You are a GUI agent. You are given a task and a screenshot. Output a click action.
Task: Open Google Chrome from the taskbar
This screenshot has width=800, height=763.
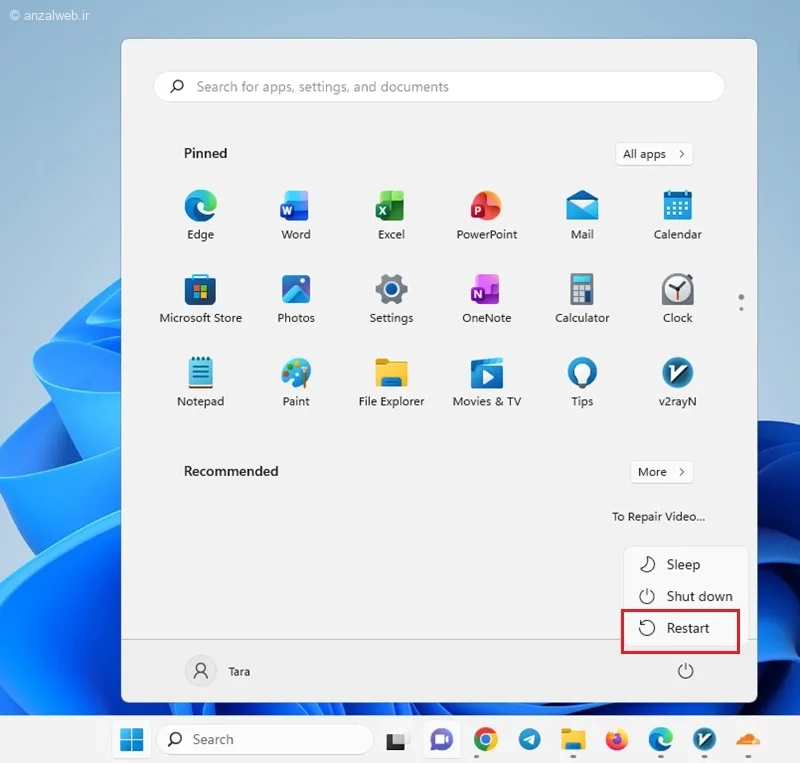pyautogui.click(x=485, y=739)
